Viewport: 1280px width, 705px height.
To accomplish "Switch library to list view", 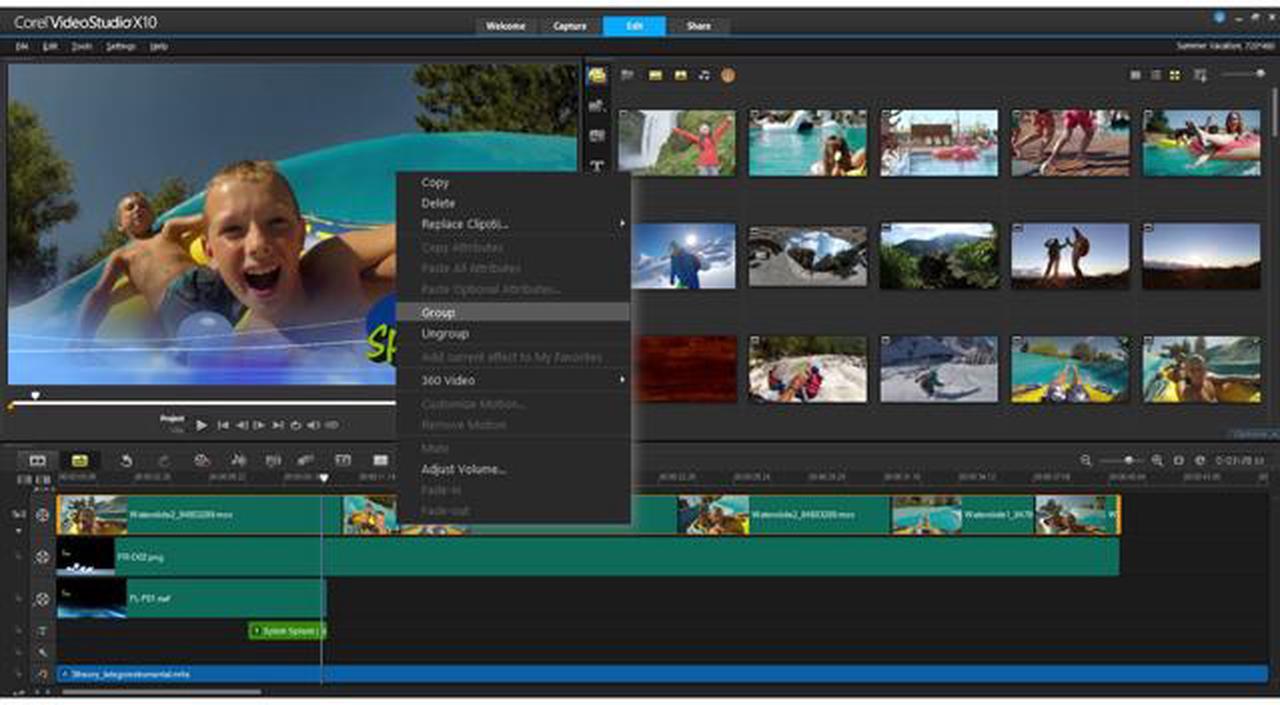I will [x=1155, y=75].
